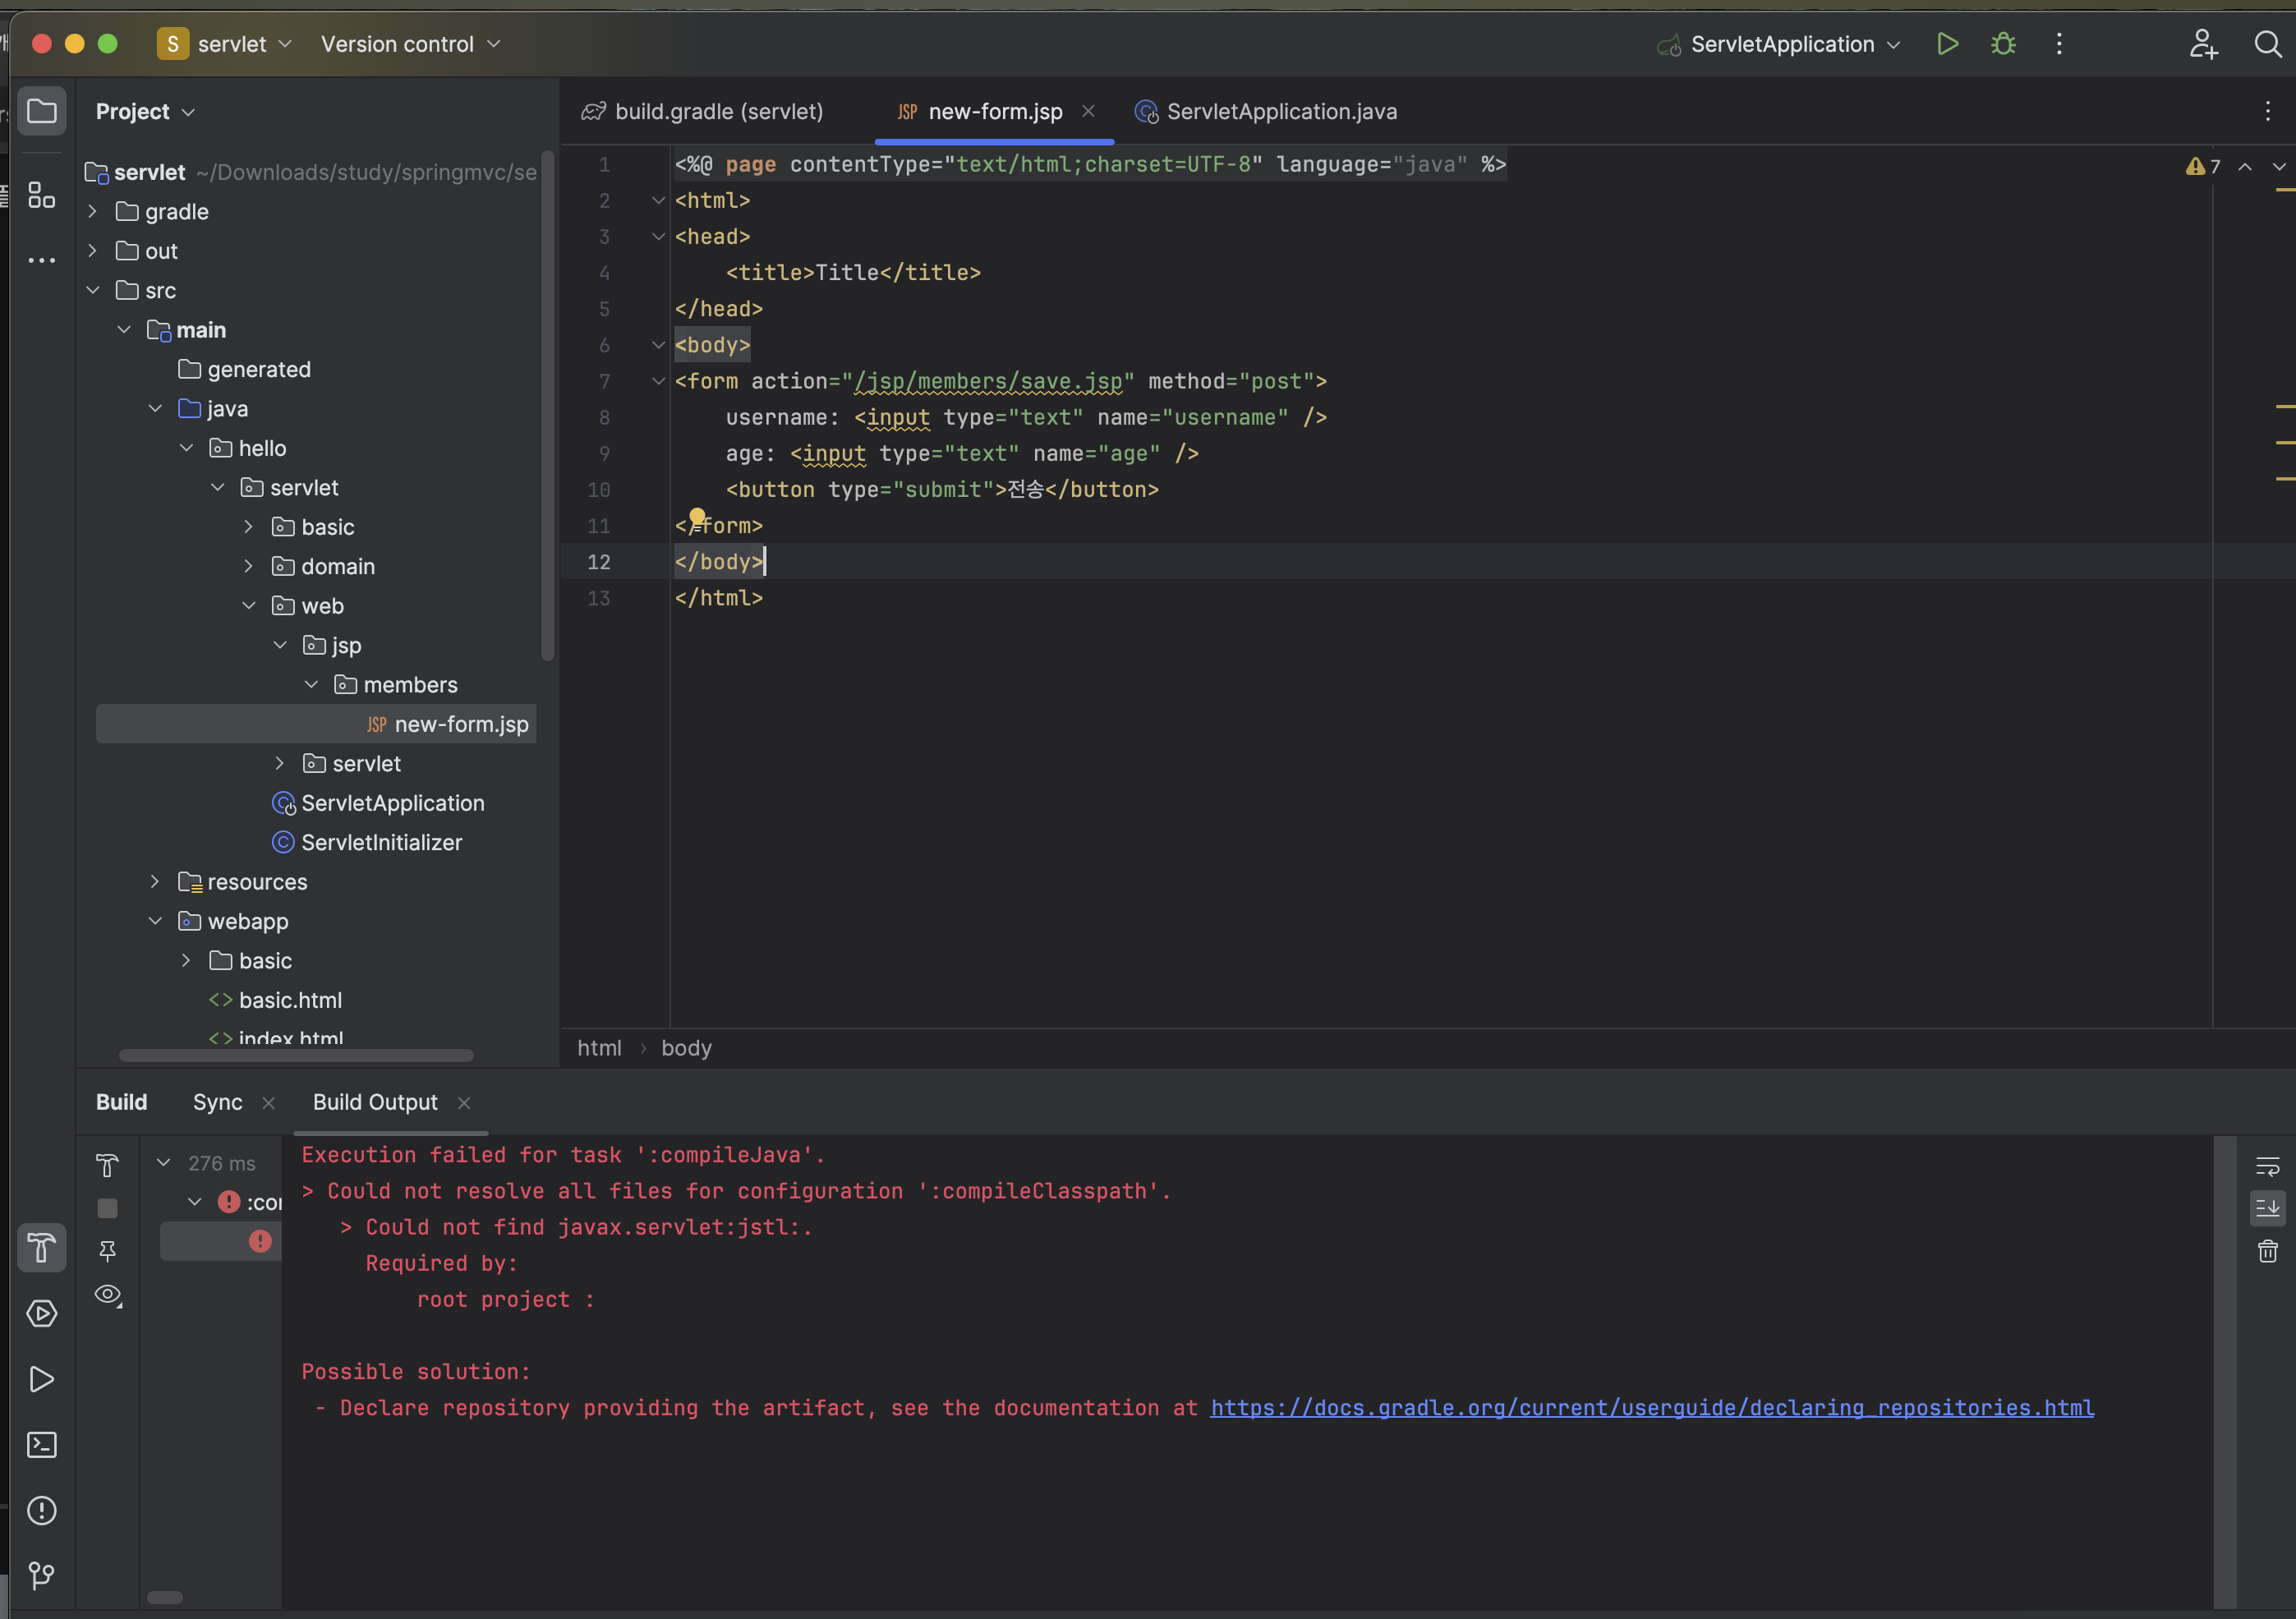Click the yellow intention bulb on line 11
The image size is (2296, 1619).
point(697,517)
